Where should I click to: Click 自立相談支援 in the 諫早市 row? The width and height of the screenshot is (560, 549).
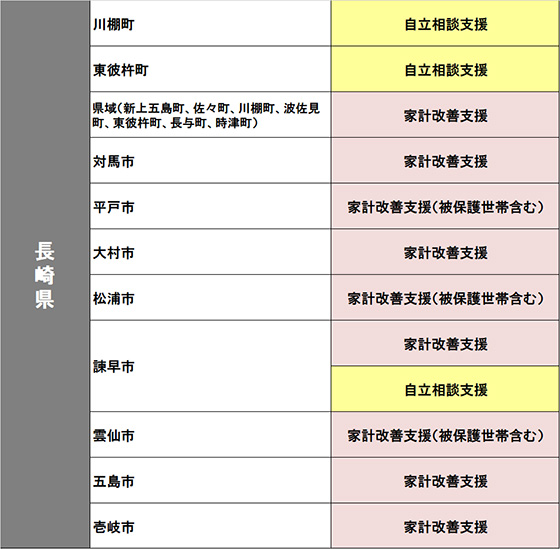pos(445,389)
